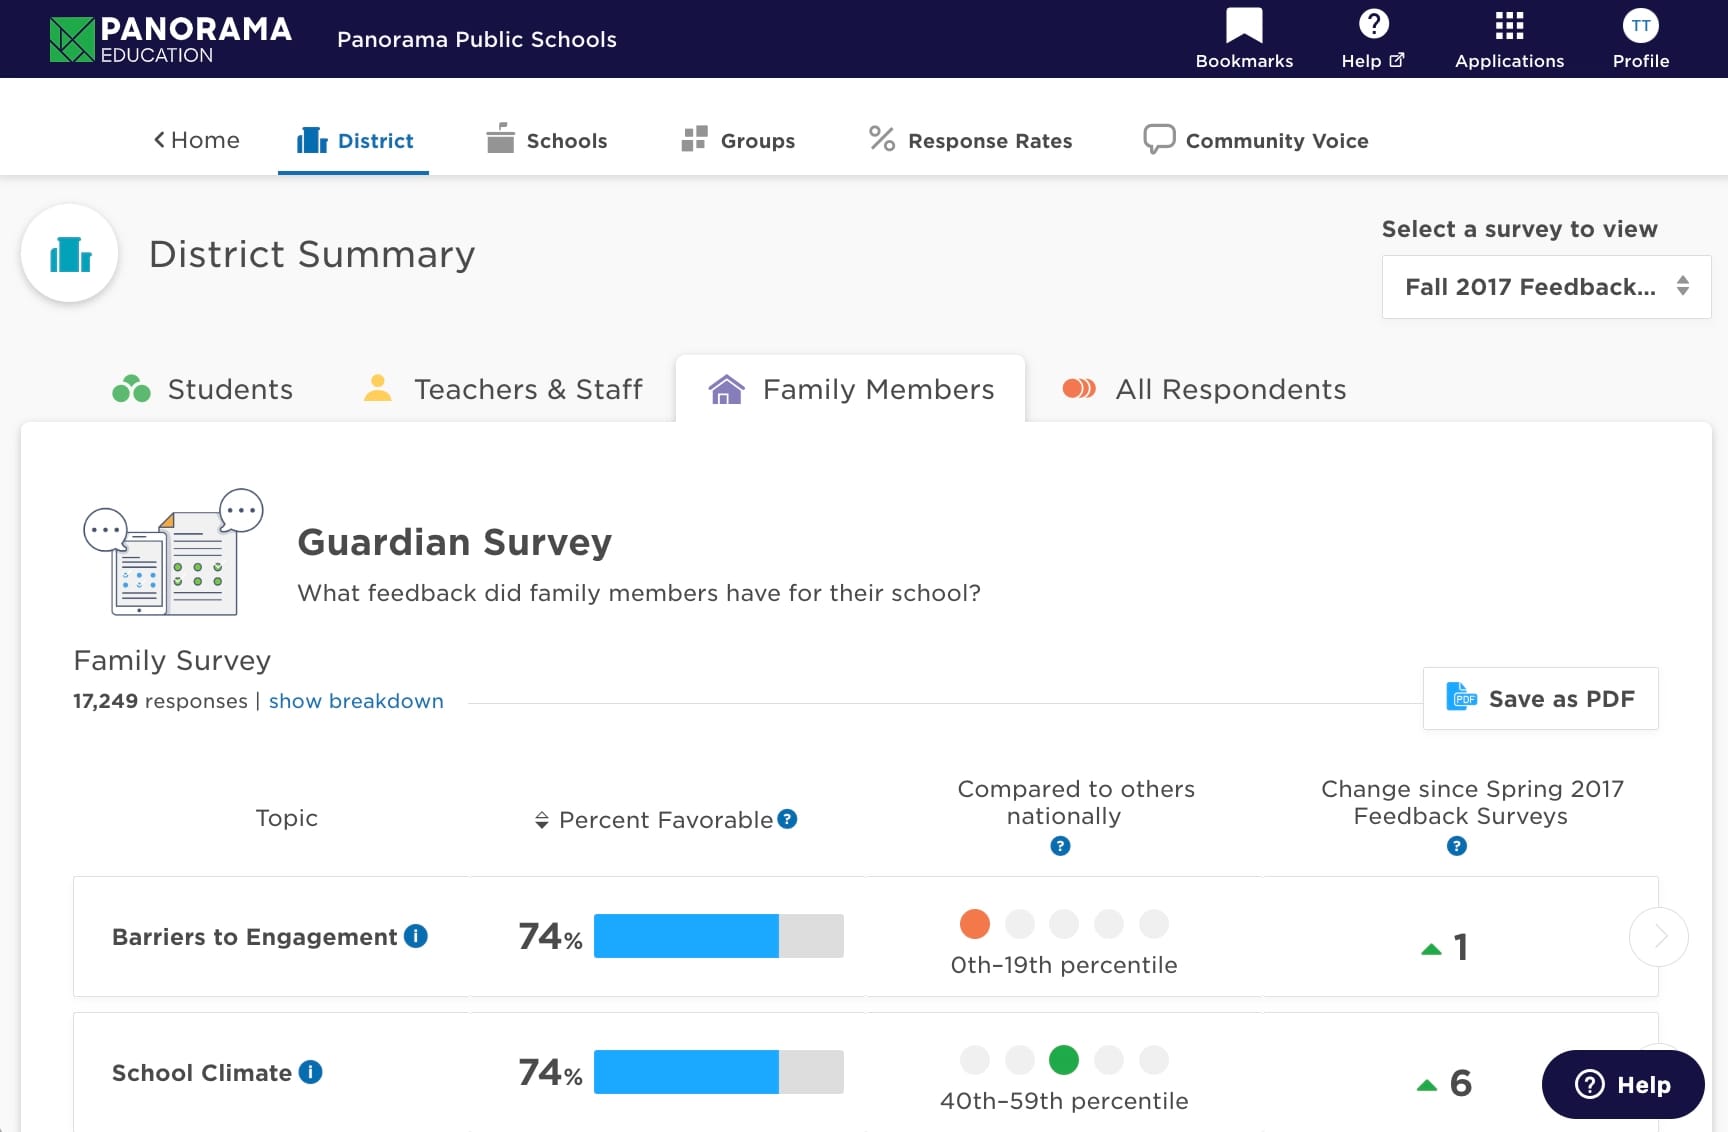Viewport: 1728px width, 1132px height.
Task: Click the School Climate green up arrow
Action: click(x=1427, y=1085)
